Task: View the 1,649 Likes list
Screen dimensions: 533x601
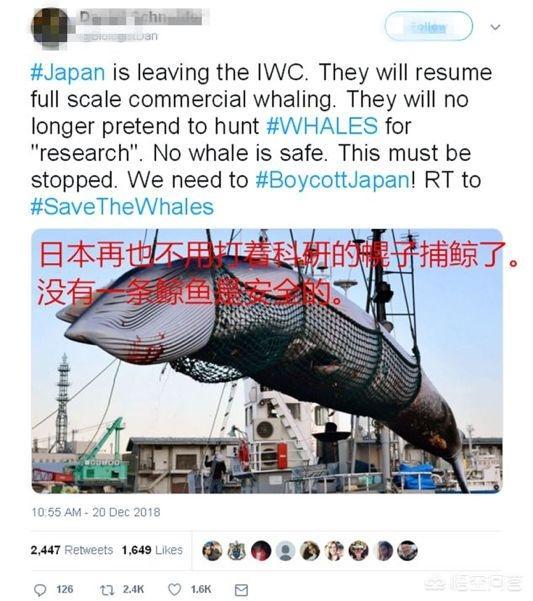Action: pos(152,550)
